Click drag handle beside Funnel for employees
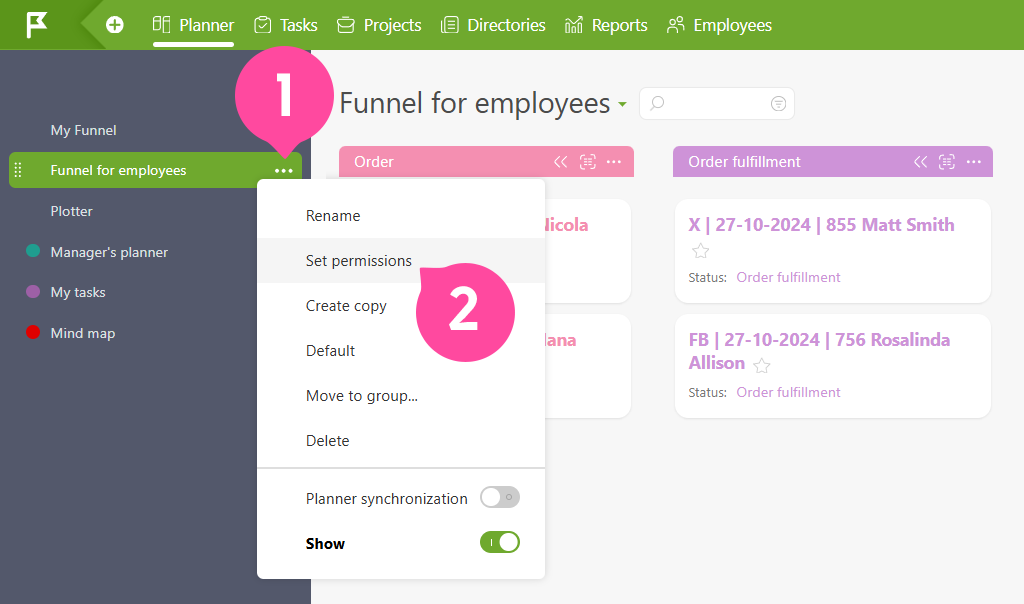The width and height of the screenshot is (1024, 604). 18,170
